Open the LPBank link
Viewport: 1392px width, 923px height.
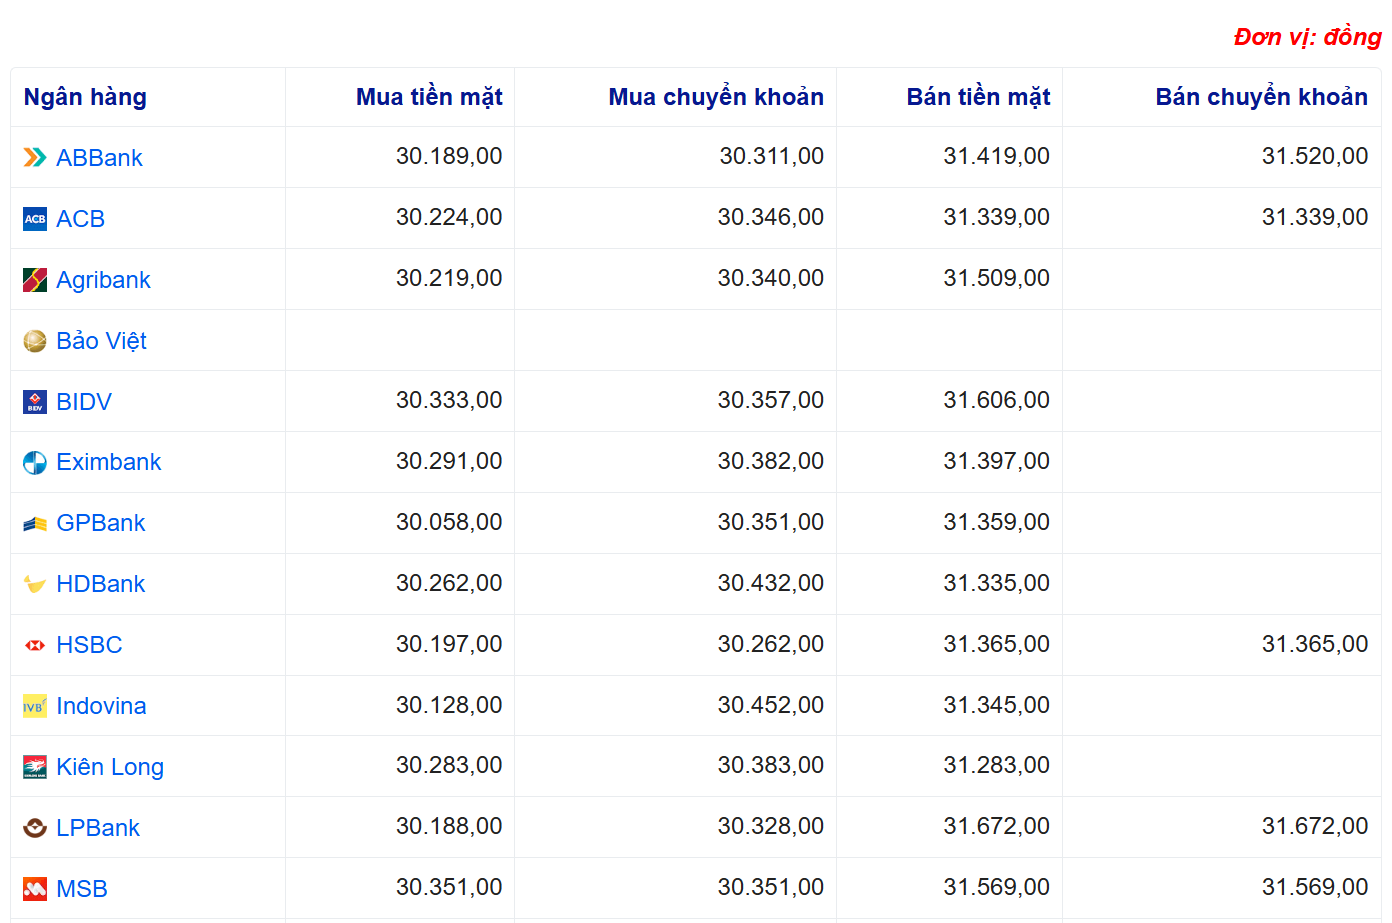[98, 828]
